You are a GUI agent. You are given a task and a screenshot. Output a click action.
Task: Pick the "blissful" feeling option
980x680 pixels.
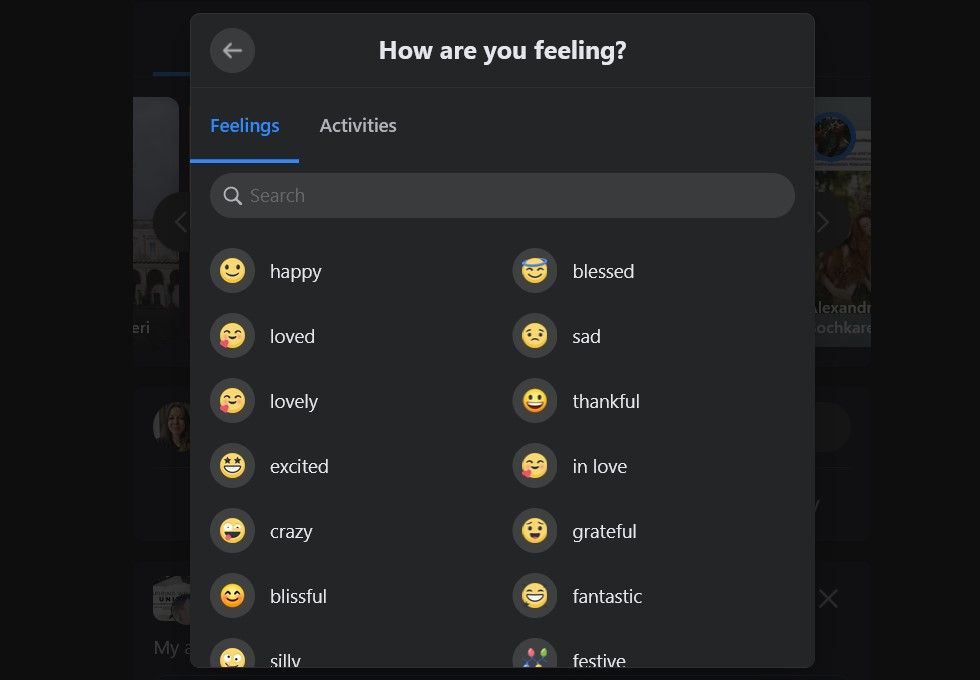[x=298, y=596]
